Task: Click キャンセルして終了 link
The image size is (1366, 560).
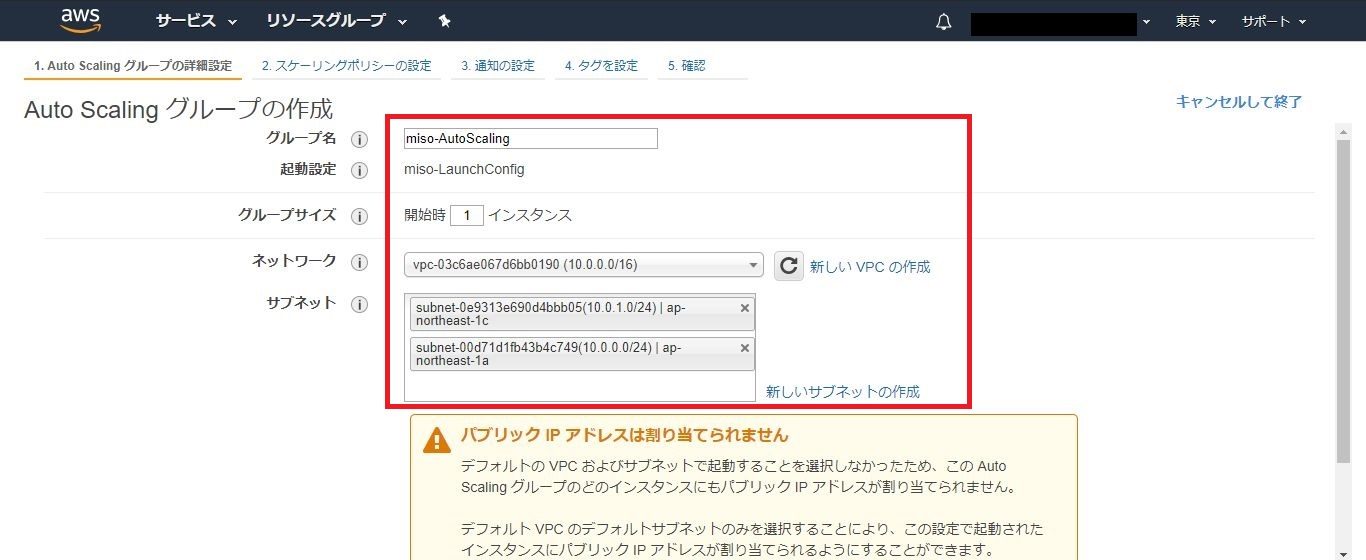Action: [x=1238, y=101]
